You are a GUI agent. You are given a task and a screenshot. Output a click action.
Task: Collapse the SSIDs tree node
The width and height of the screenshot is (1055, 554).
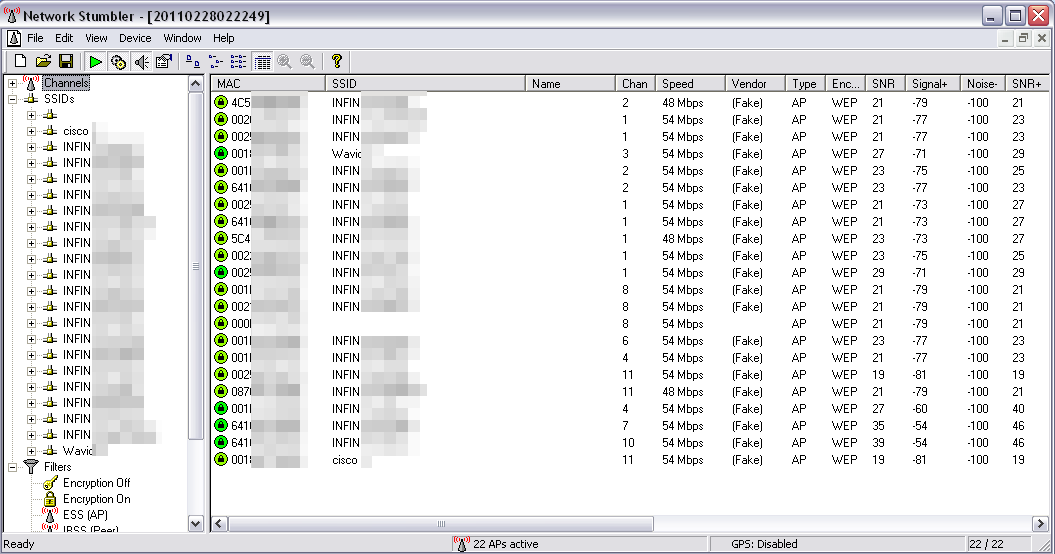tap(13, 99)
